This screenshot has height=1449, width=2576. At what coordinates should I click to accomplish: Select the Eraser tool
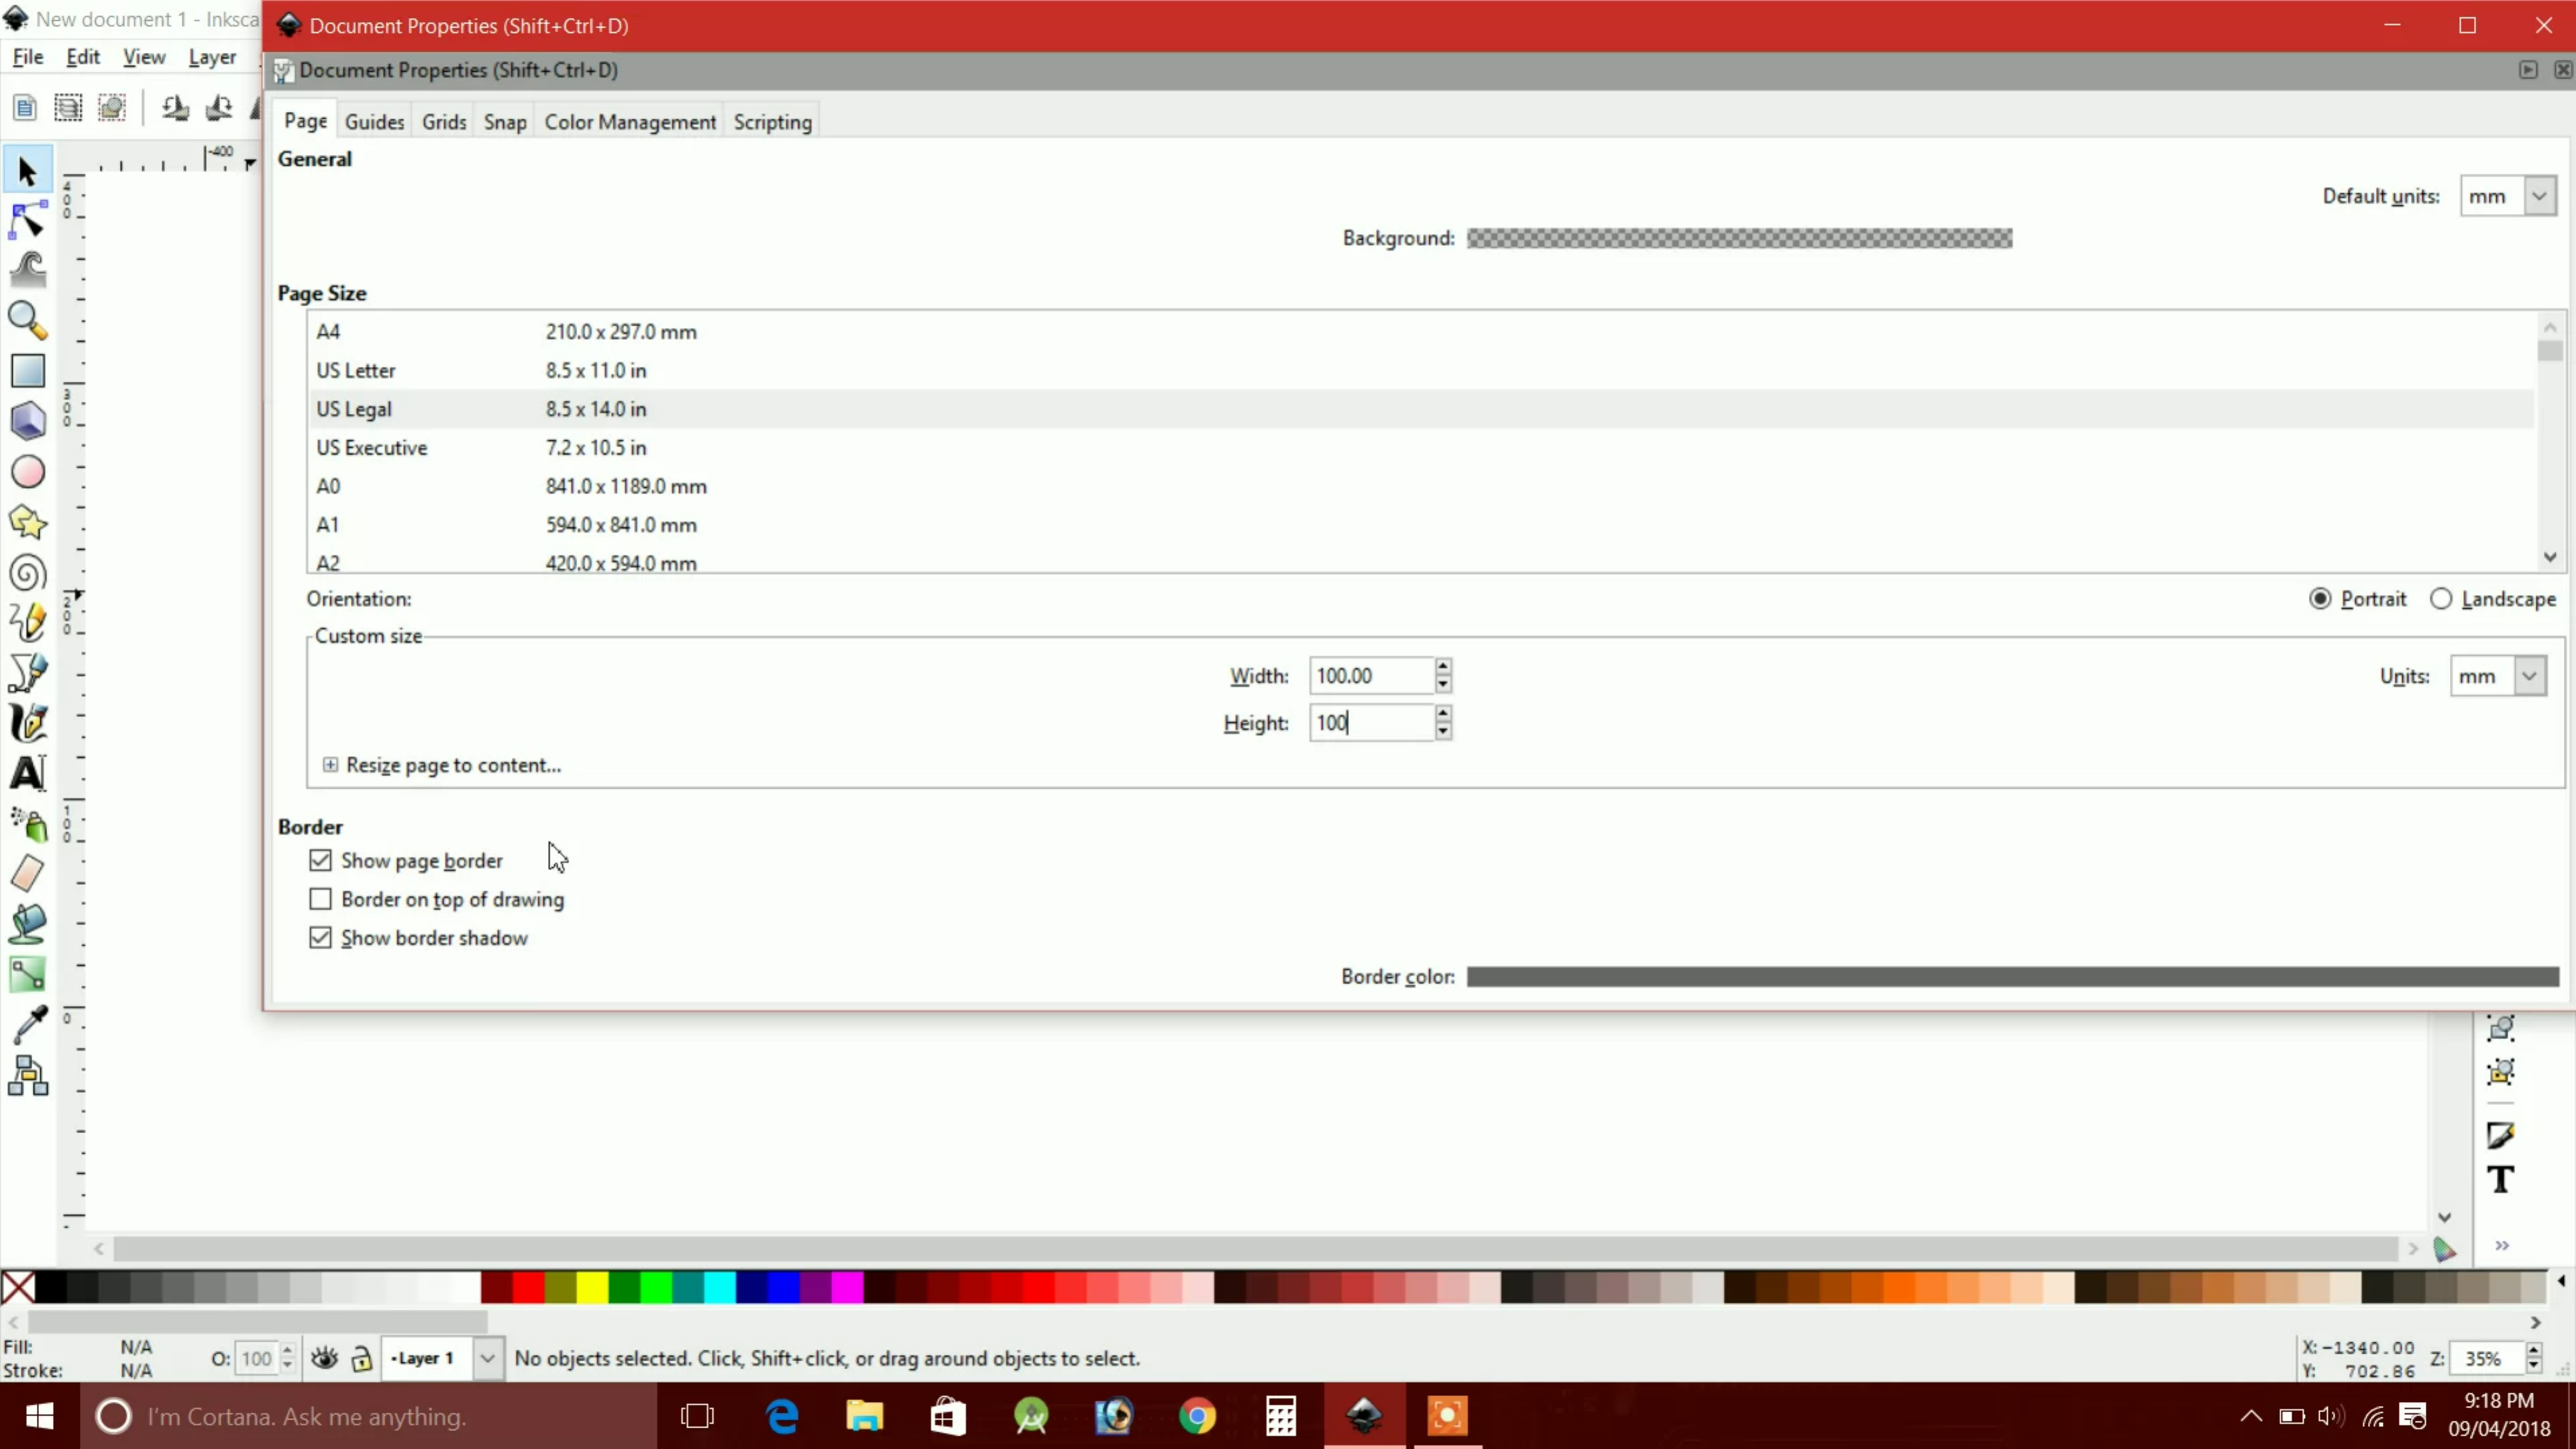click(27, 873)
